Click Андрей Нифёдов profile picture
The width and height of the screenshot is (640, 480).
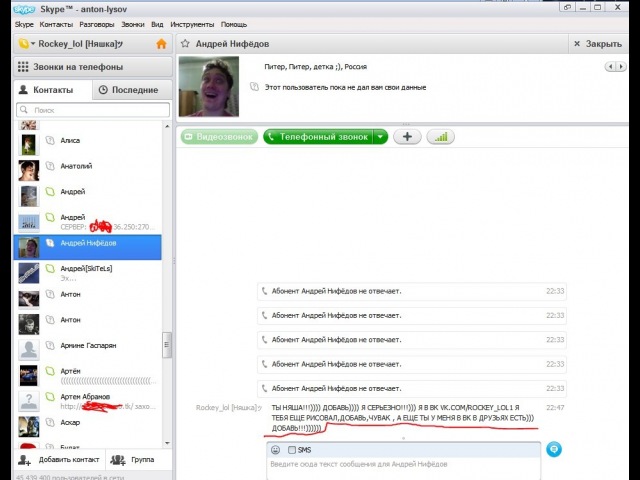point(209,87)
